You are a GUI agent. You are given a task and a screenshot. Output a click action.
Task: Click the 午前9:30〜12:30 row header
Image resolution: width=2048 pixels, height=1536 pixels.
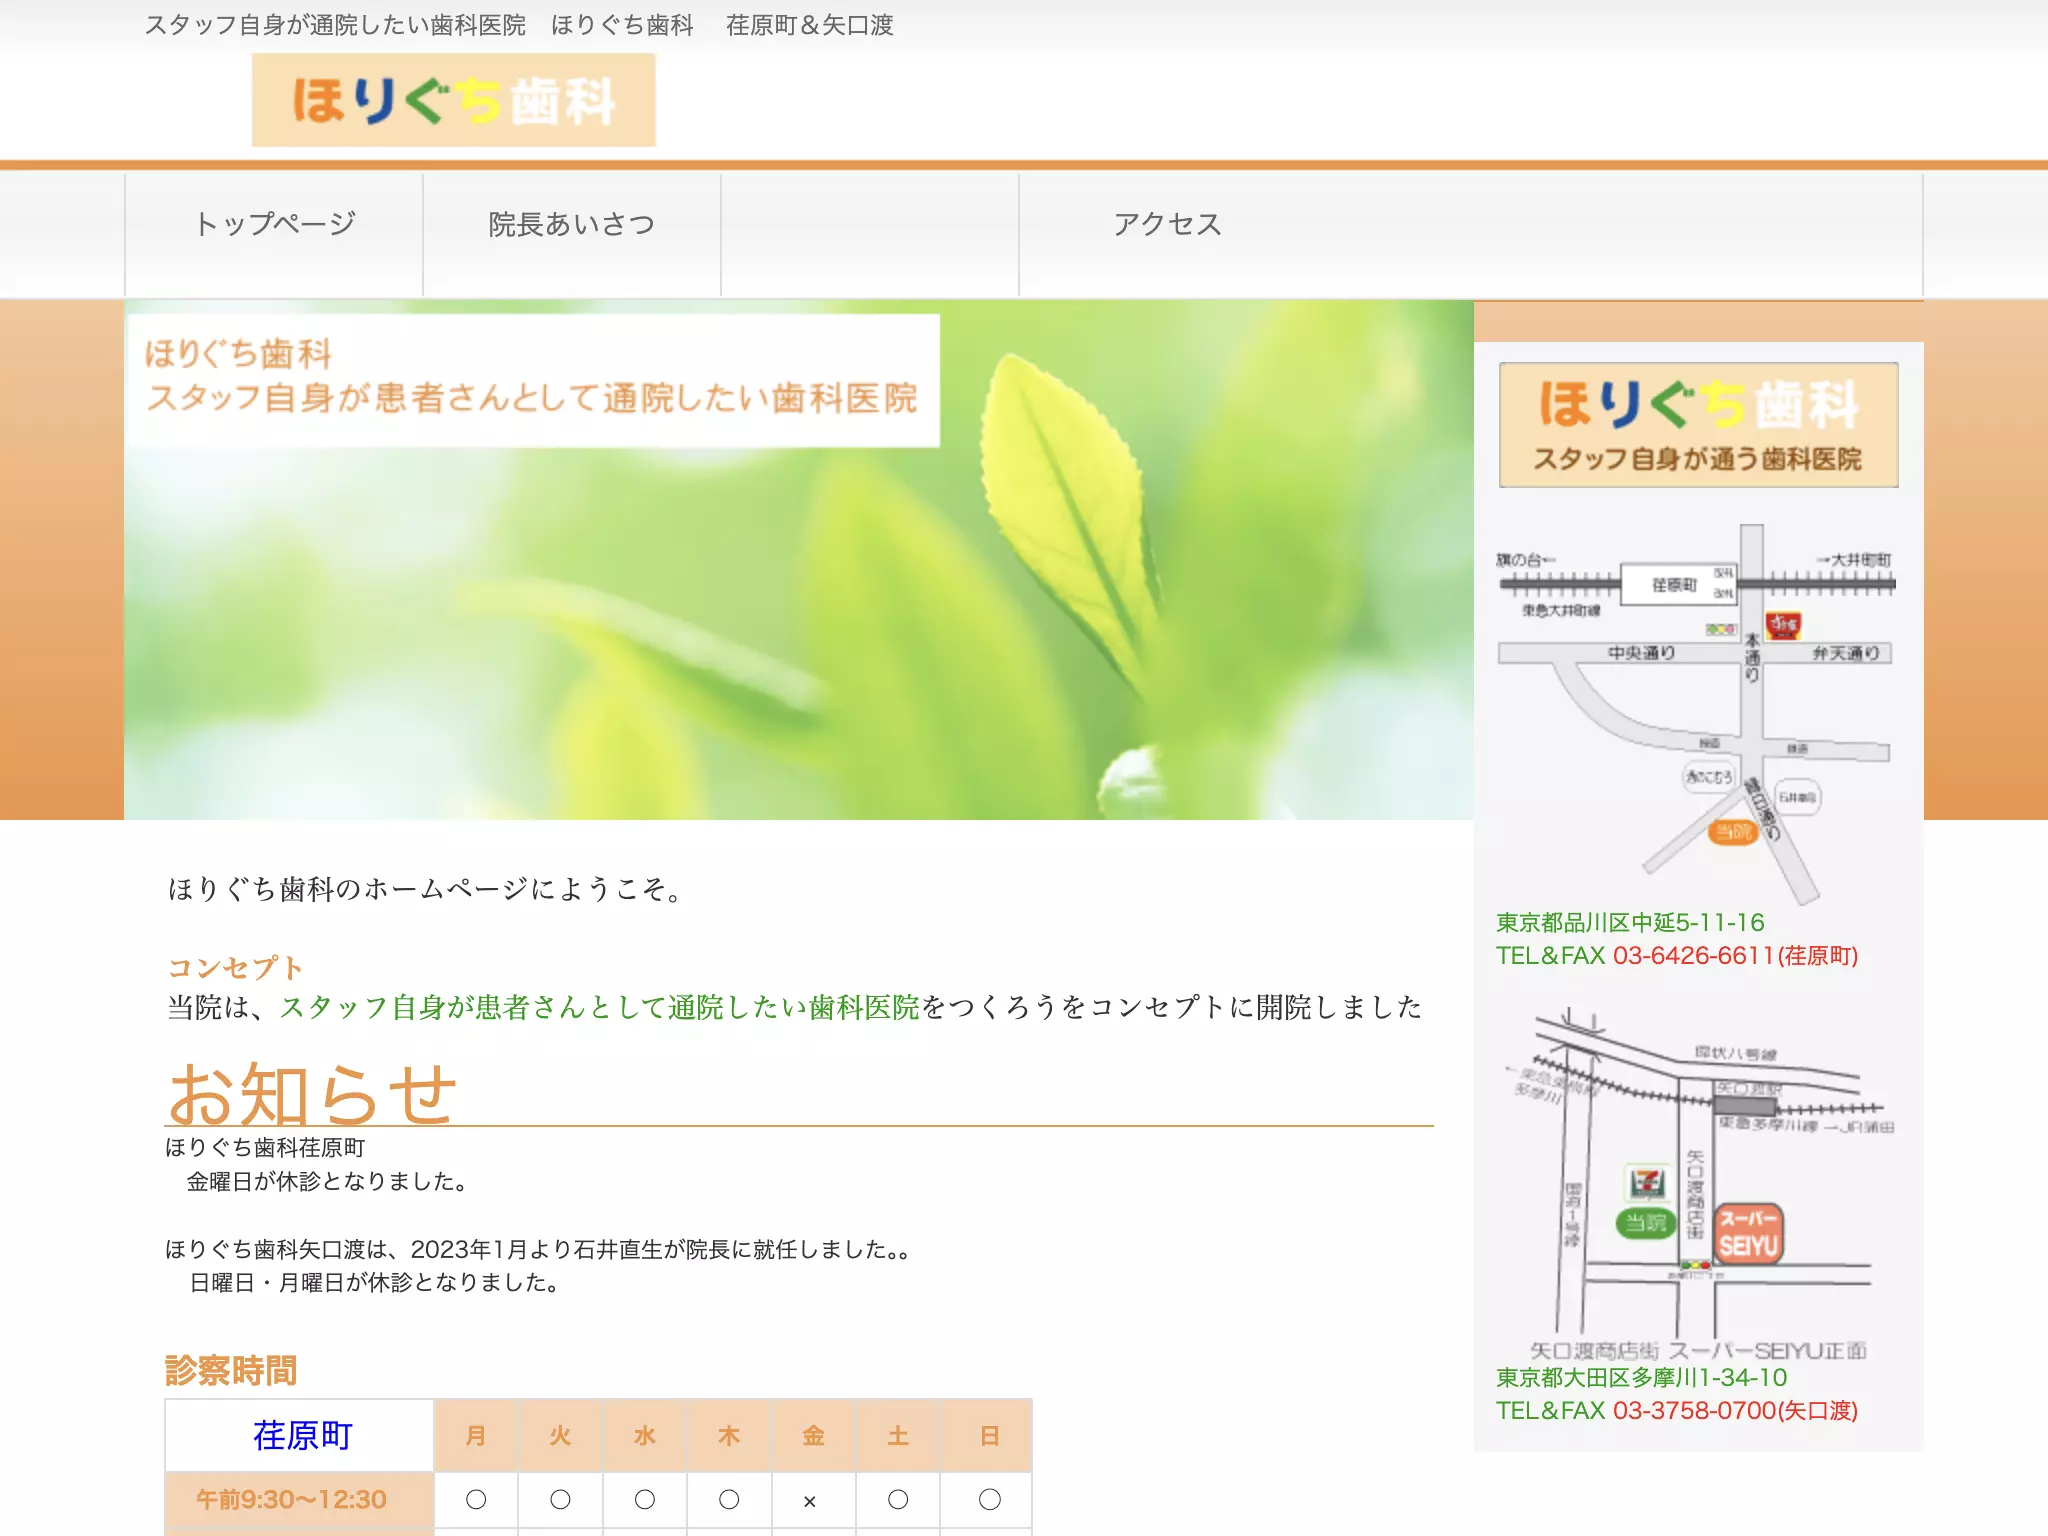[x=299, y=1499]
